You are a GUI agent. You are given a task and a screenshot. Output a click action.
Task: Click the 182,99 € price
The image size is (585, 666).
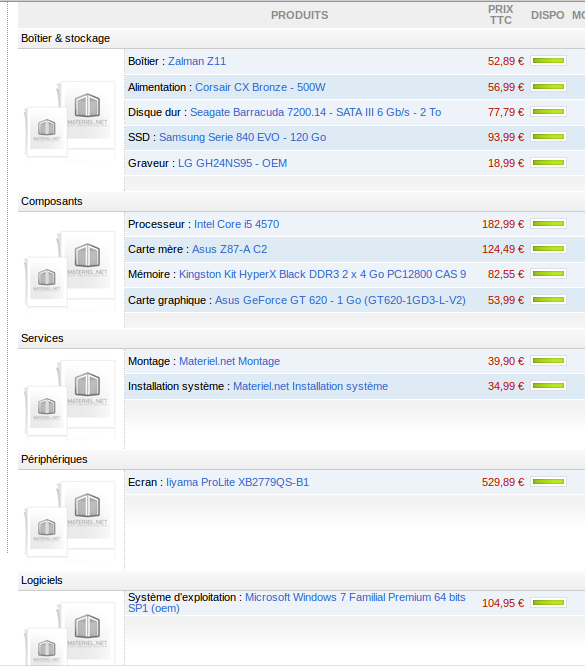(x=503, y=224)
